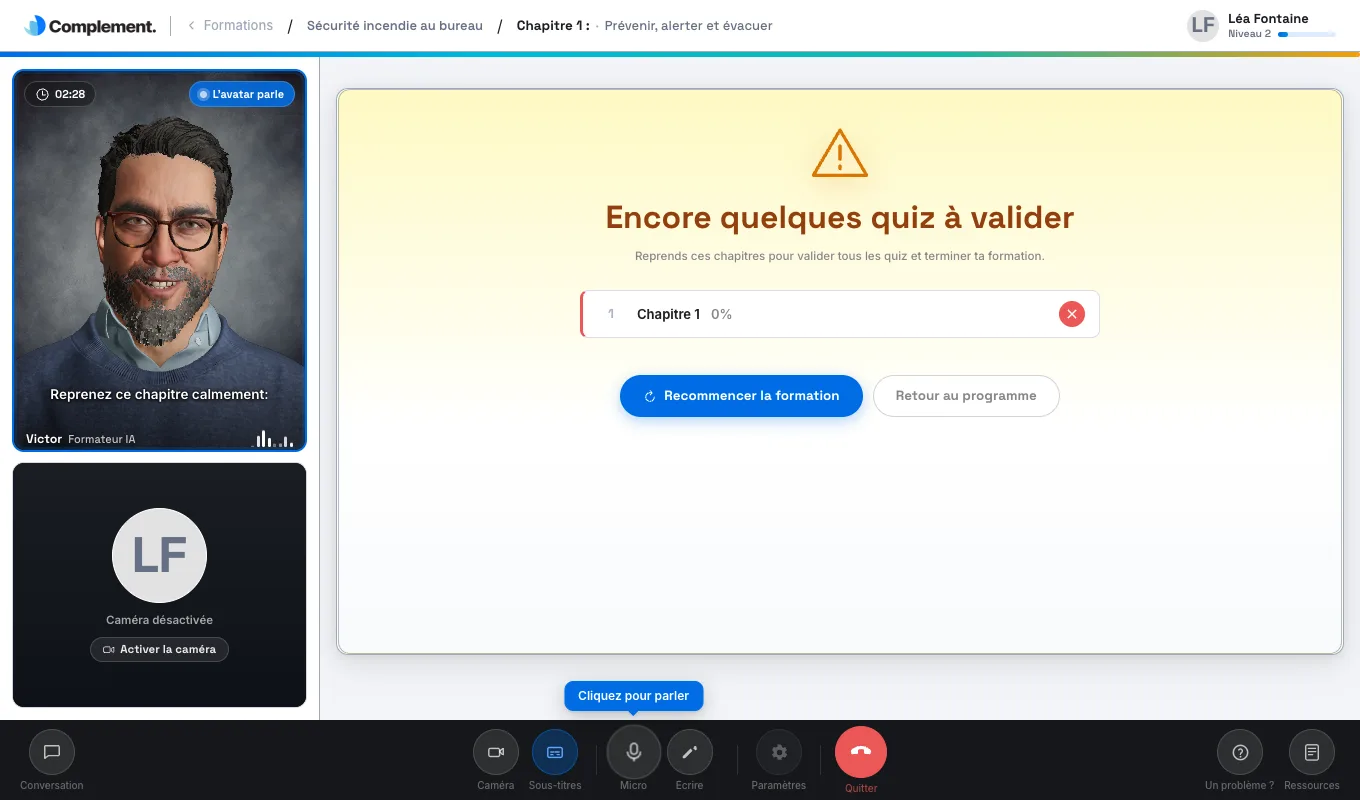Open Sécurité incendie au bureau breadcrumb
This screenshot has height=800, width=1360.
tap(395, 25)
